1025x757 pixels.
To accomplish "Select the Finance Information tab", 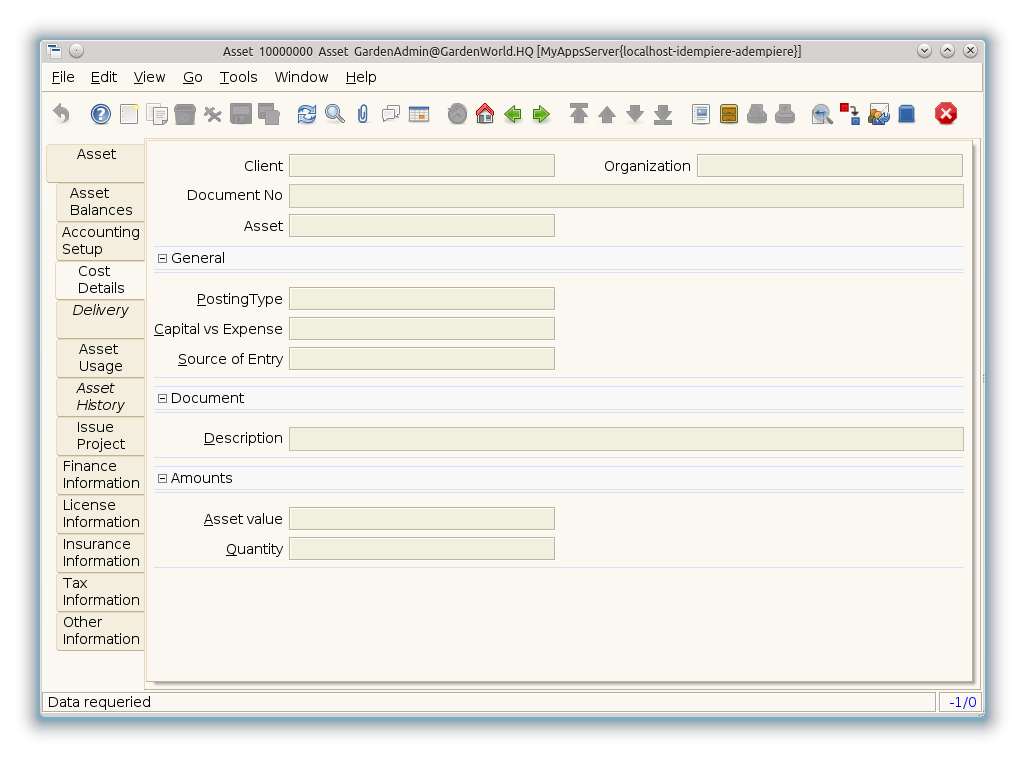I will (x=101, y=475).
